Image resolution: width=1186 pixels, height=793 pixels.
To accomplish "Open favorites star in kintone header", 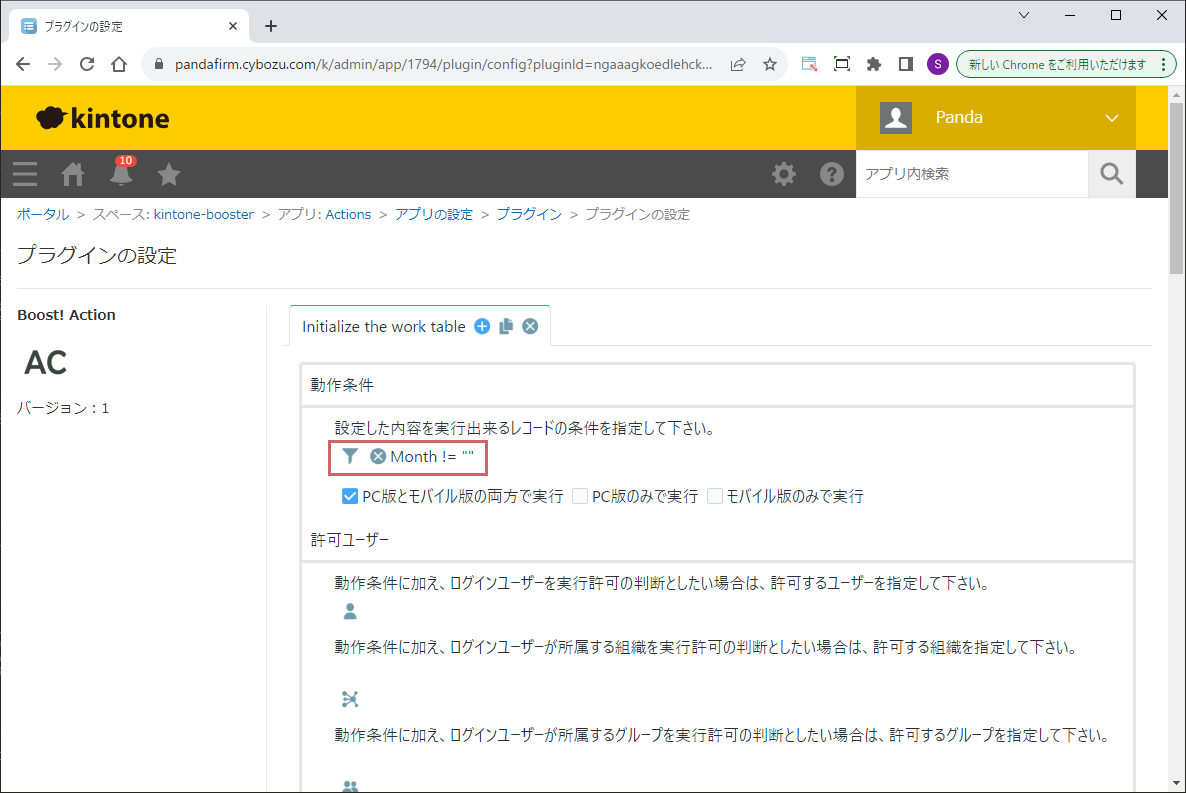I will 169,174.
